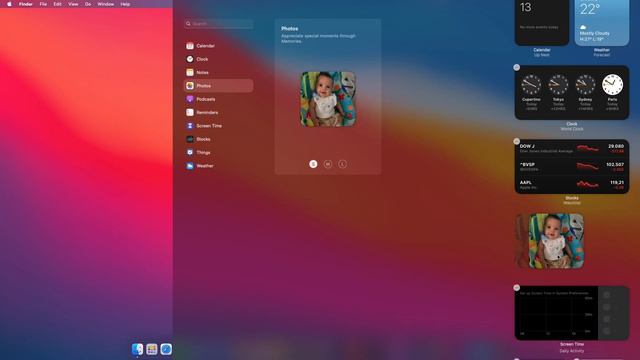Image resolution: width=640 pixels, height=360 pixels.
Task: Click the Sydney clock face
Action: tap(585, 85)
